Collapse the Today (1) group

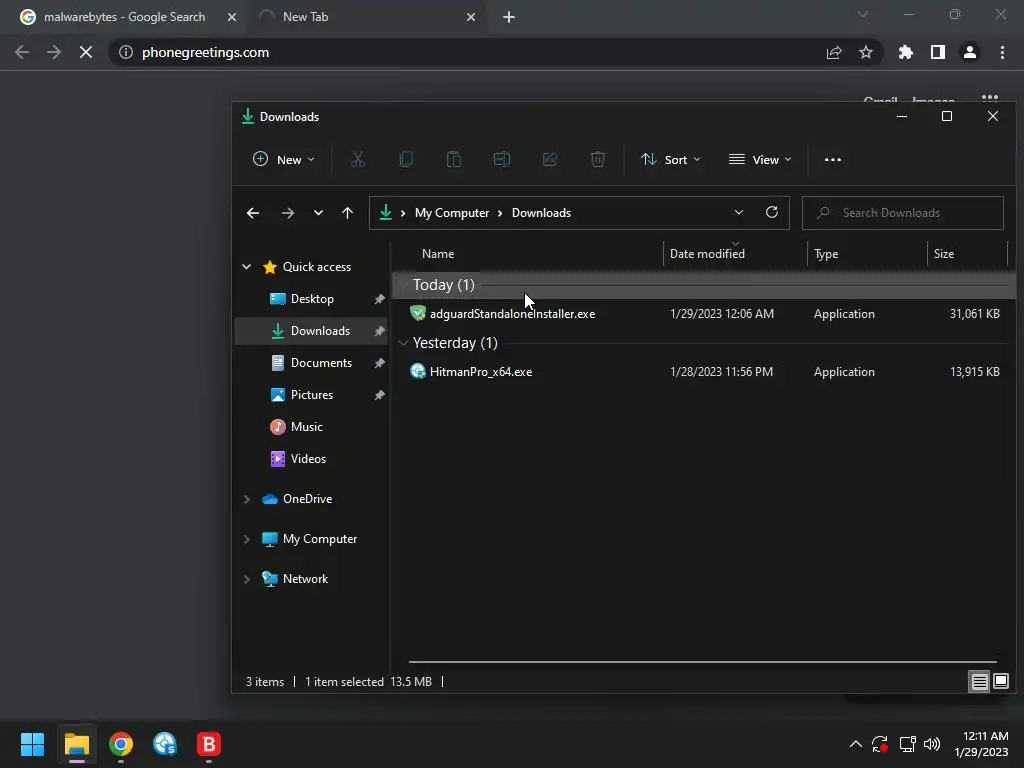coord(403,285)
